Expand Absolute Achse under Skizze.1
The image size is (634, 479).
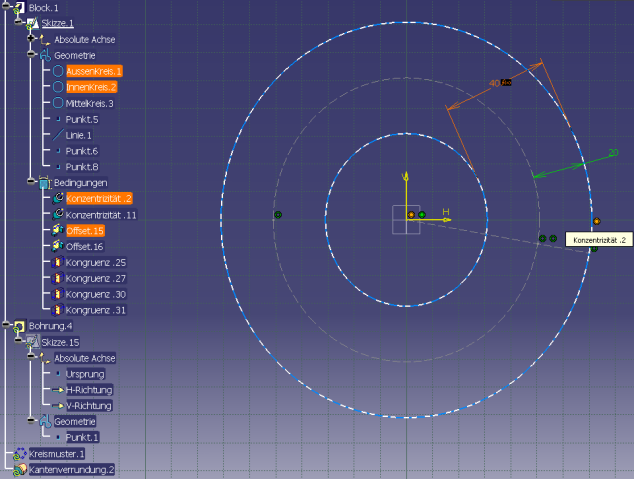click(x=32, y=39)
